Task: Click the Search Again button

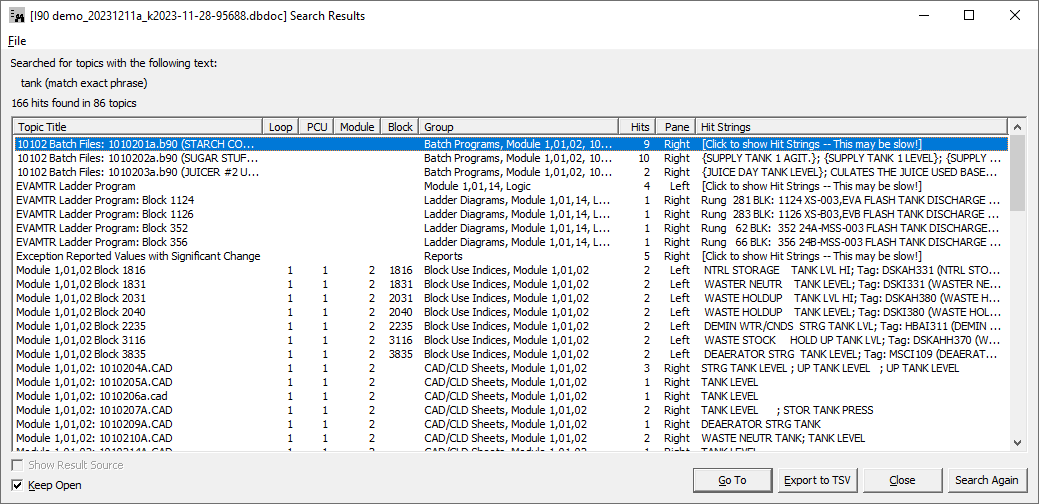Action: [x=987, y=480]
